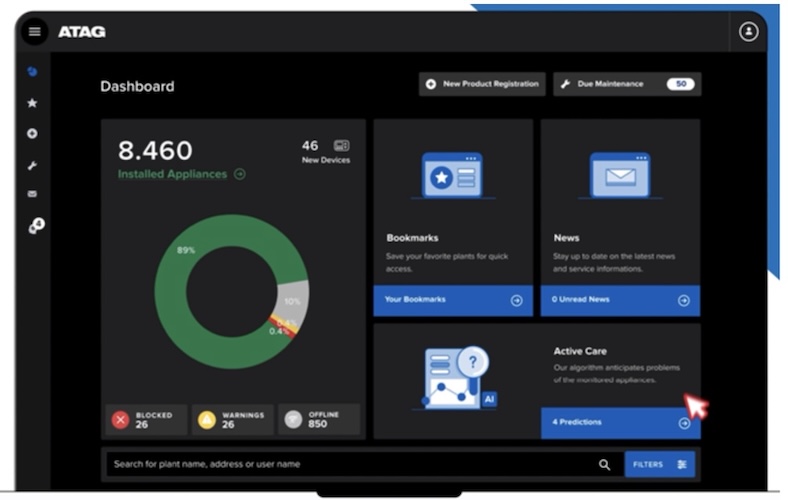Select the Blocked status tile

pos(146,420)
